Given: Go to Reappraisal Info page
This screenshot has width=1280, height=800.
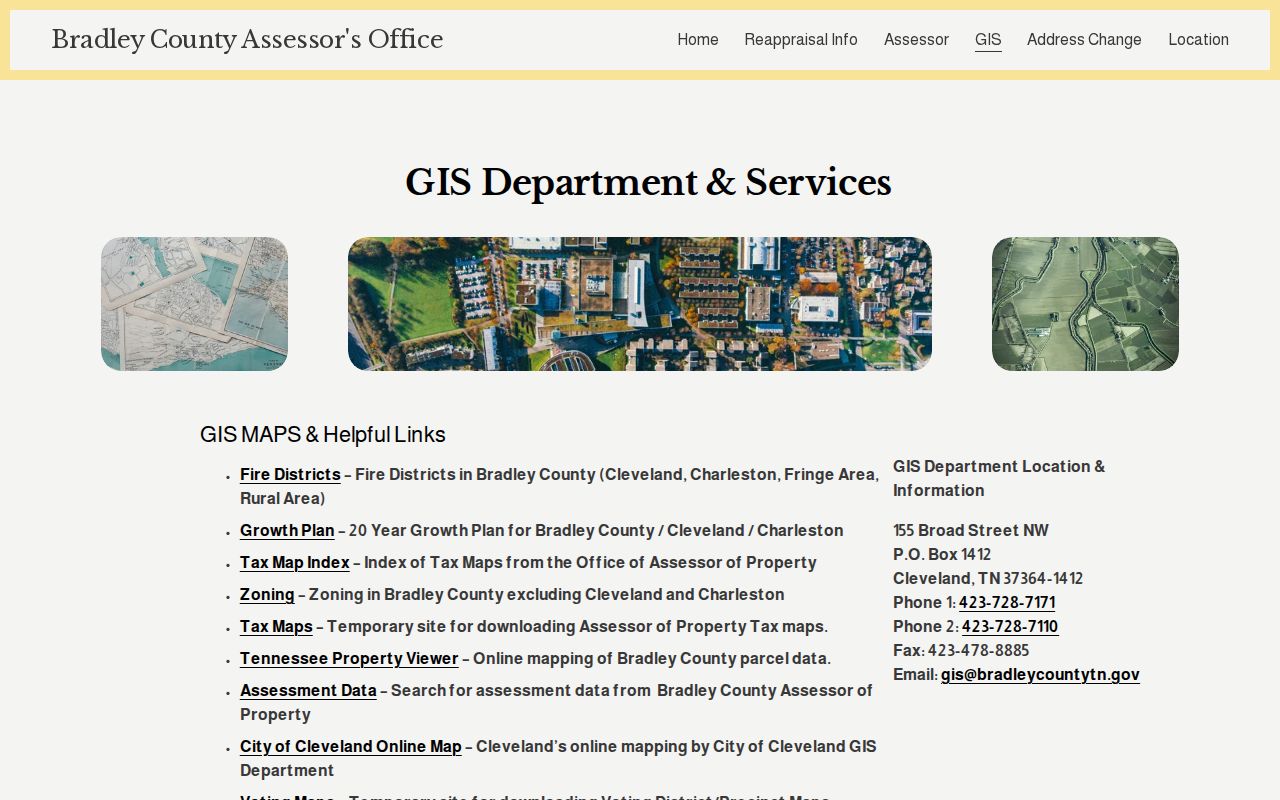Looking at the screenshot, I should click(x=801, y=40).
